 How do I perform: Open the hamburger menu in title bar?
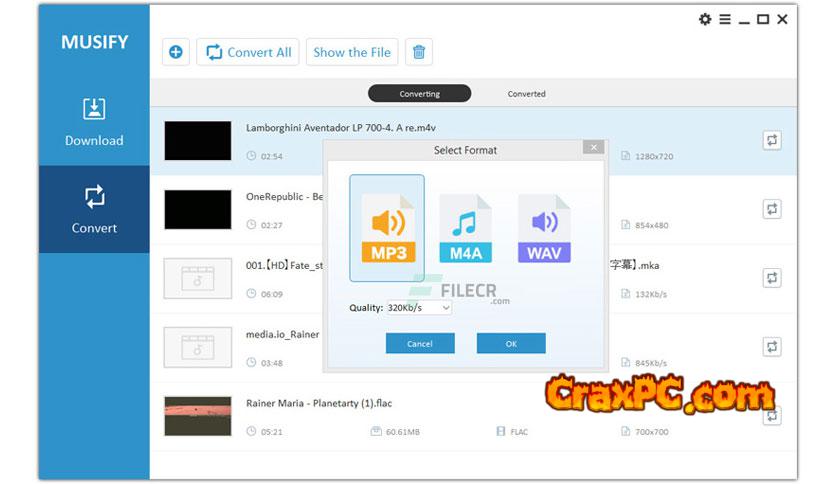coord(724,19)
